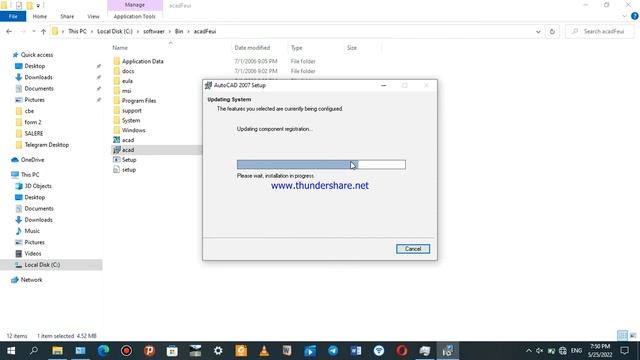Switch to the View ribbon tab
This screenshot has width=640, height=360.
click(x=93, y=16)
